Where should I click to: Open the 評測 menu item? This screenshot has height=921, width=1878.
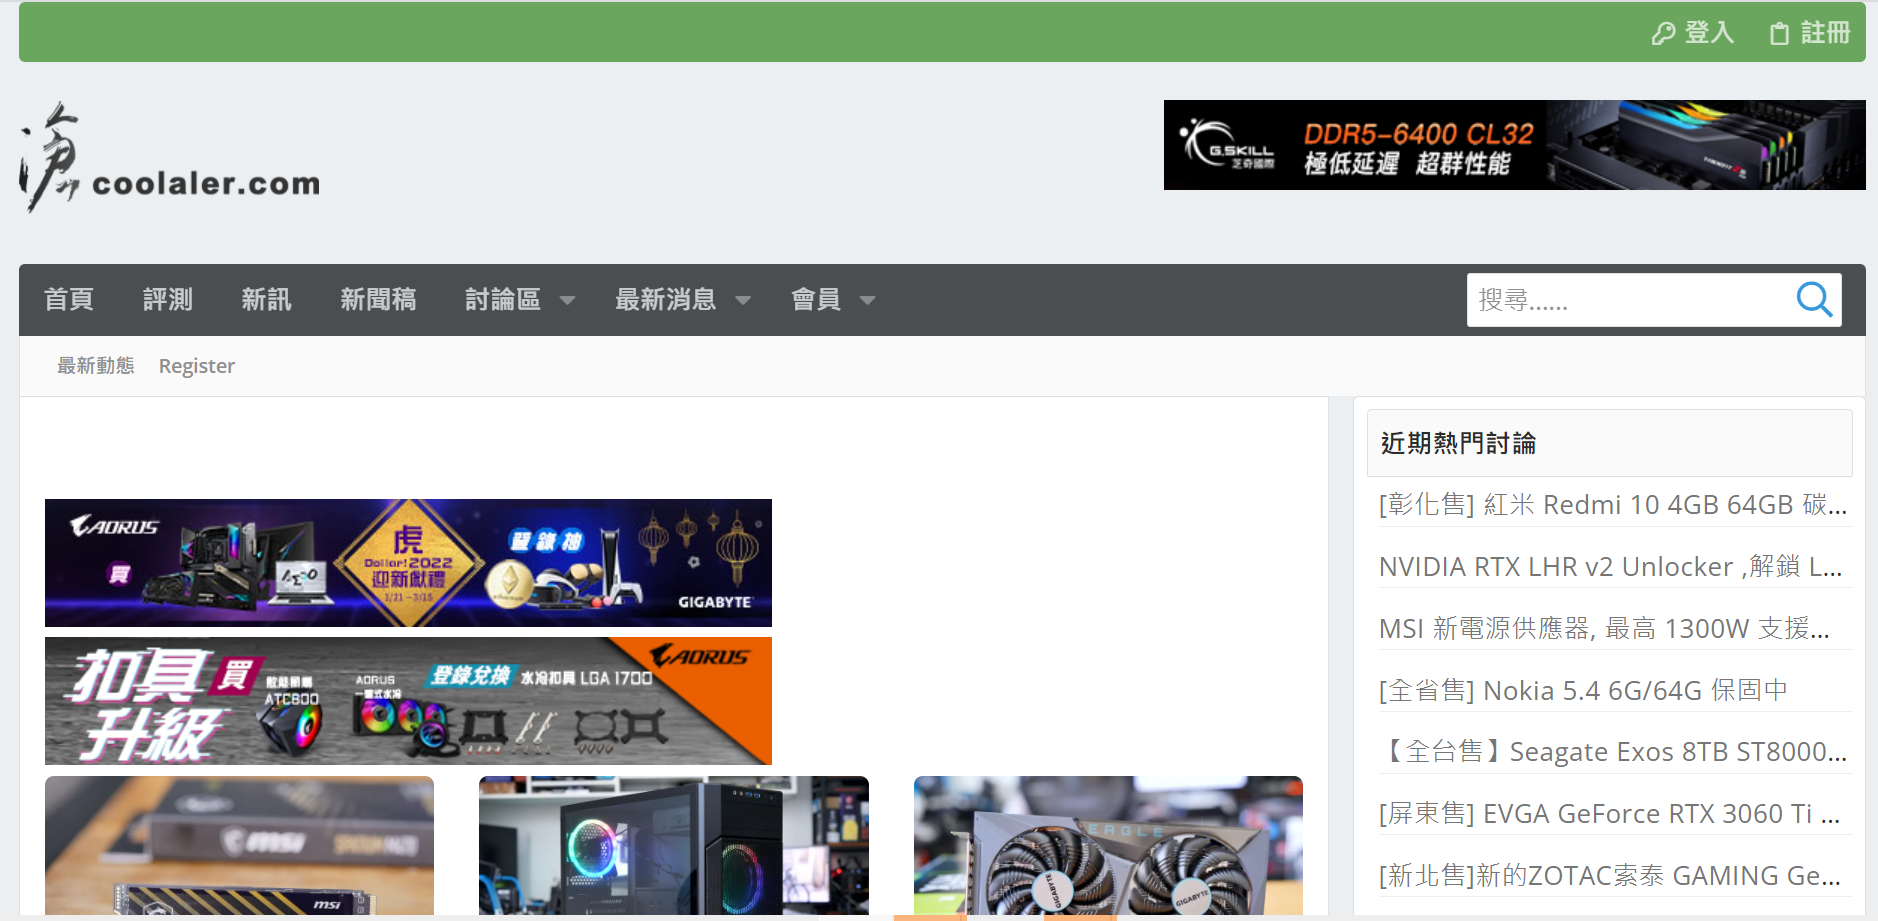click(168, 299)
